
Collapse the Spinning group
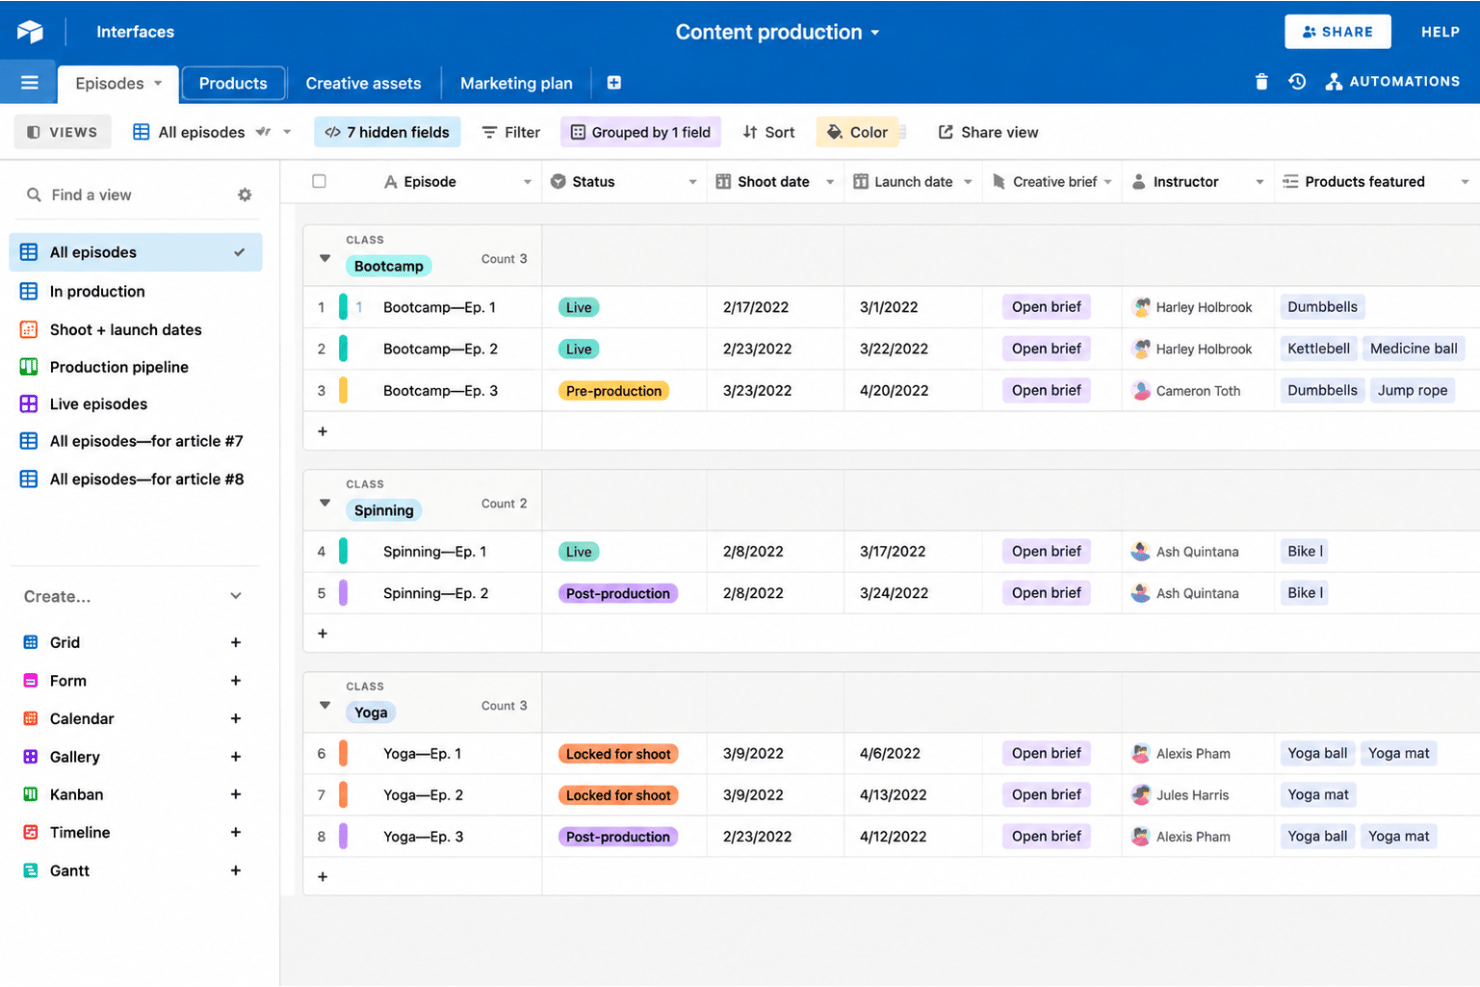tap(325, 503)
